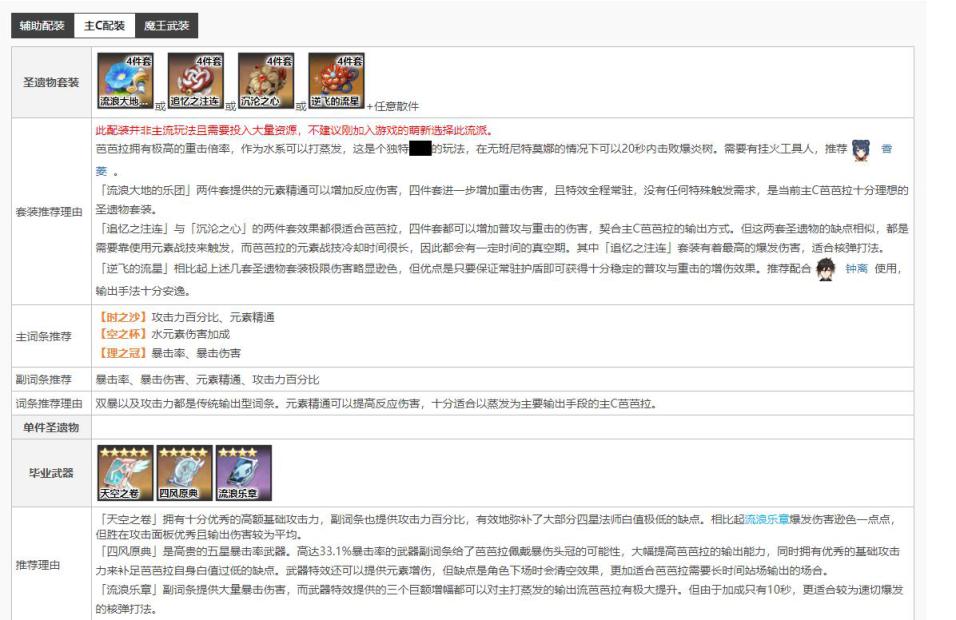Select the 主C配装 tab
Screen dimensions: 956x620
click(x=104, y=26)
